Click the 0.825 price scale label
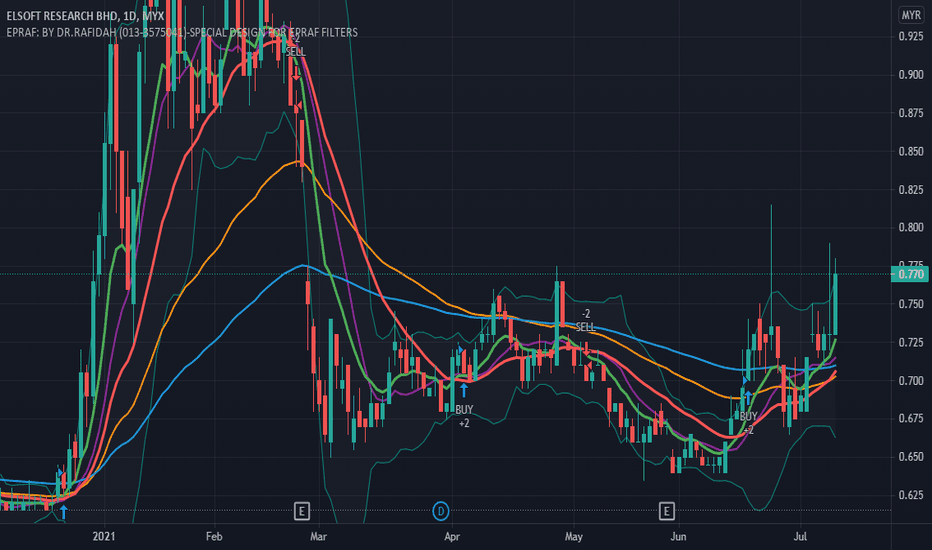 point(911,189)
